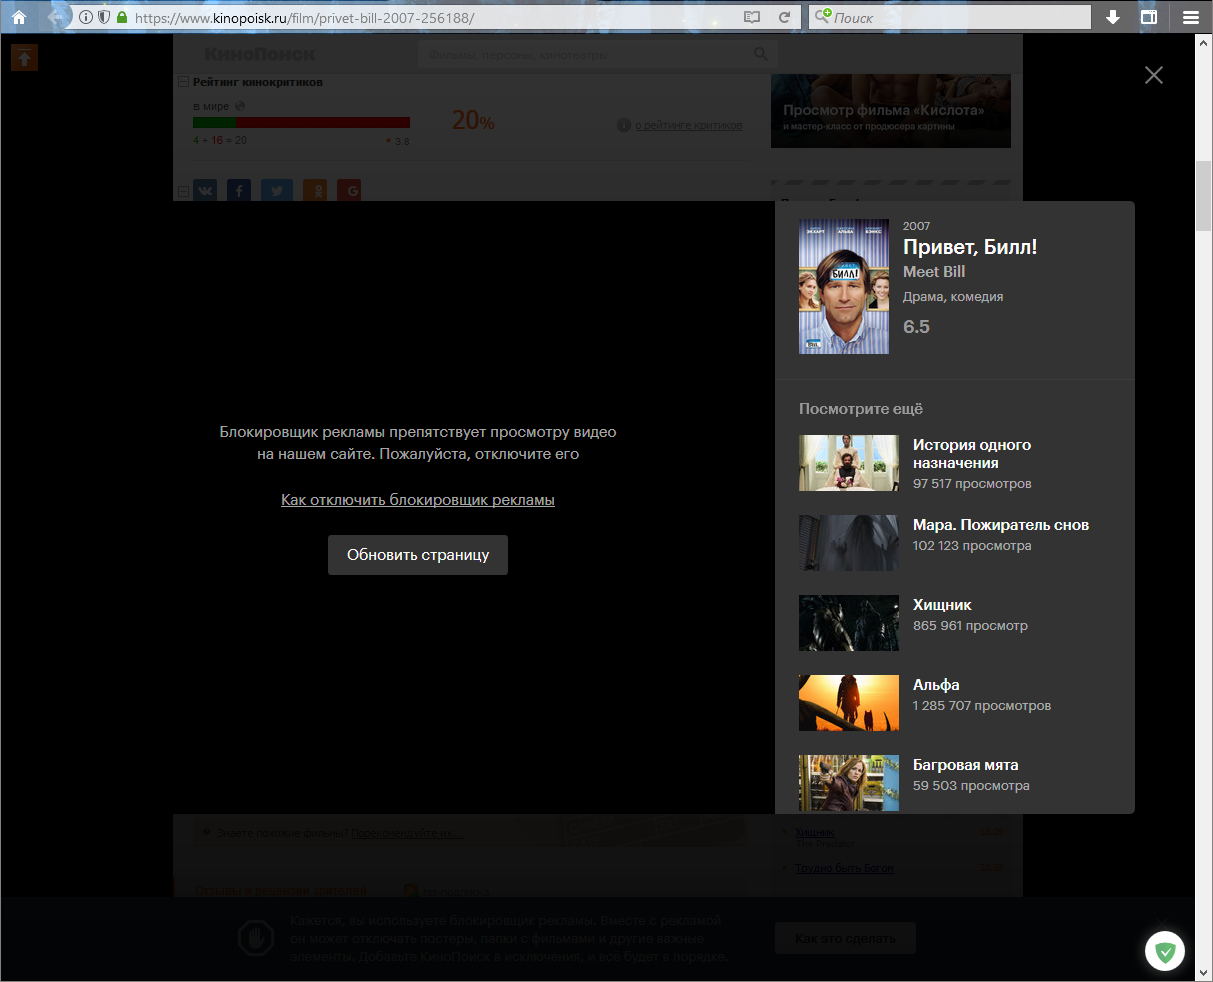The width and height of the screenshot is (1213, 982).
Task: Collapse the social sharing section
Action: tap(183, 190)
